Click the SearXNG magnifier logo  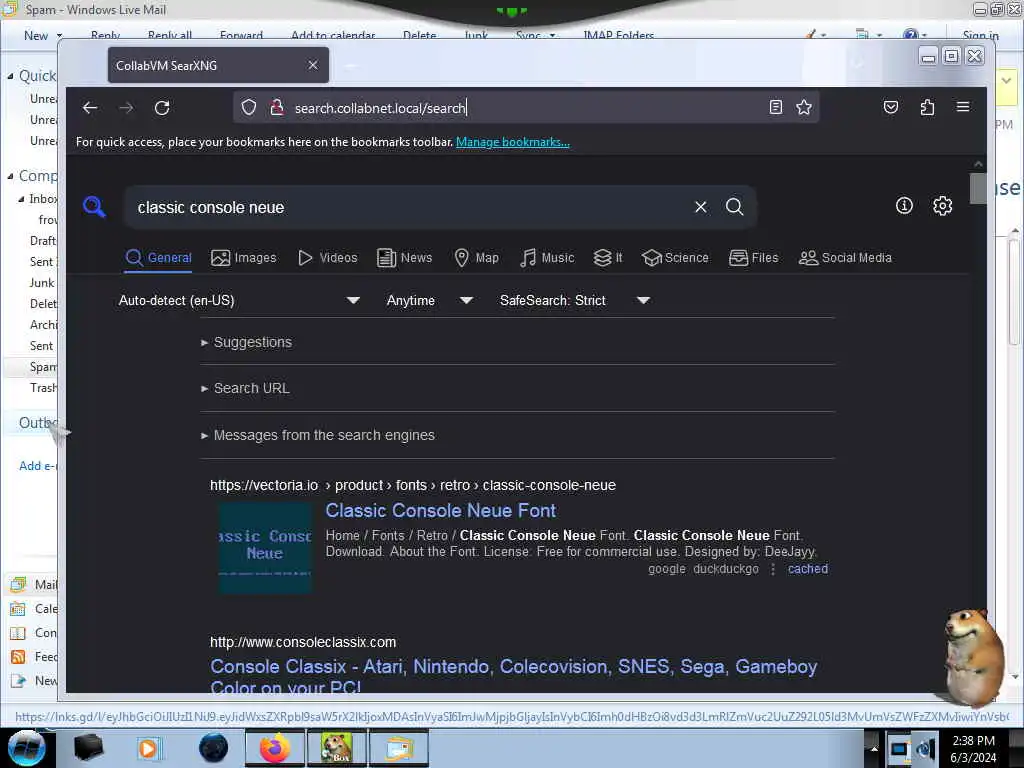tap(94, 206)
